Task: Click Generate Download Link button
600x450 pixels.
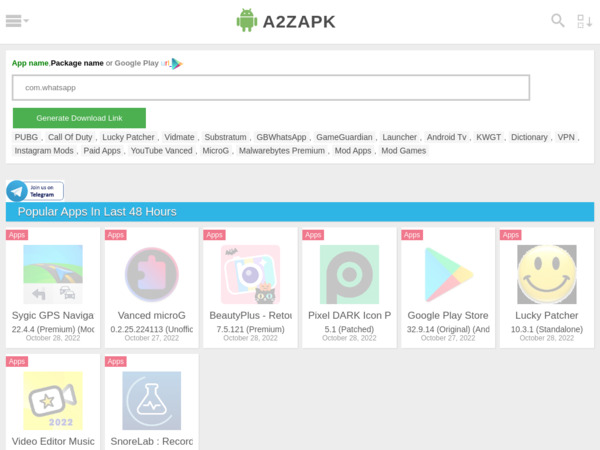Action: point(79,118)
